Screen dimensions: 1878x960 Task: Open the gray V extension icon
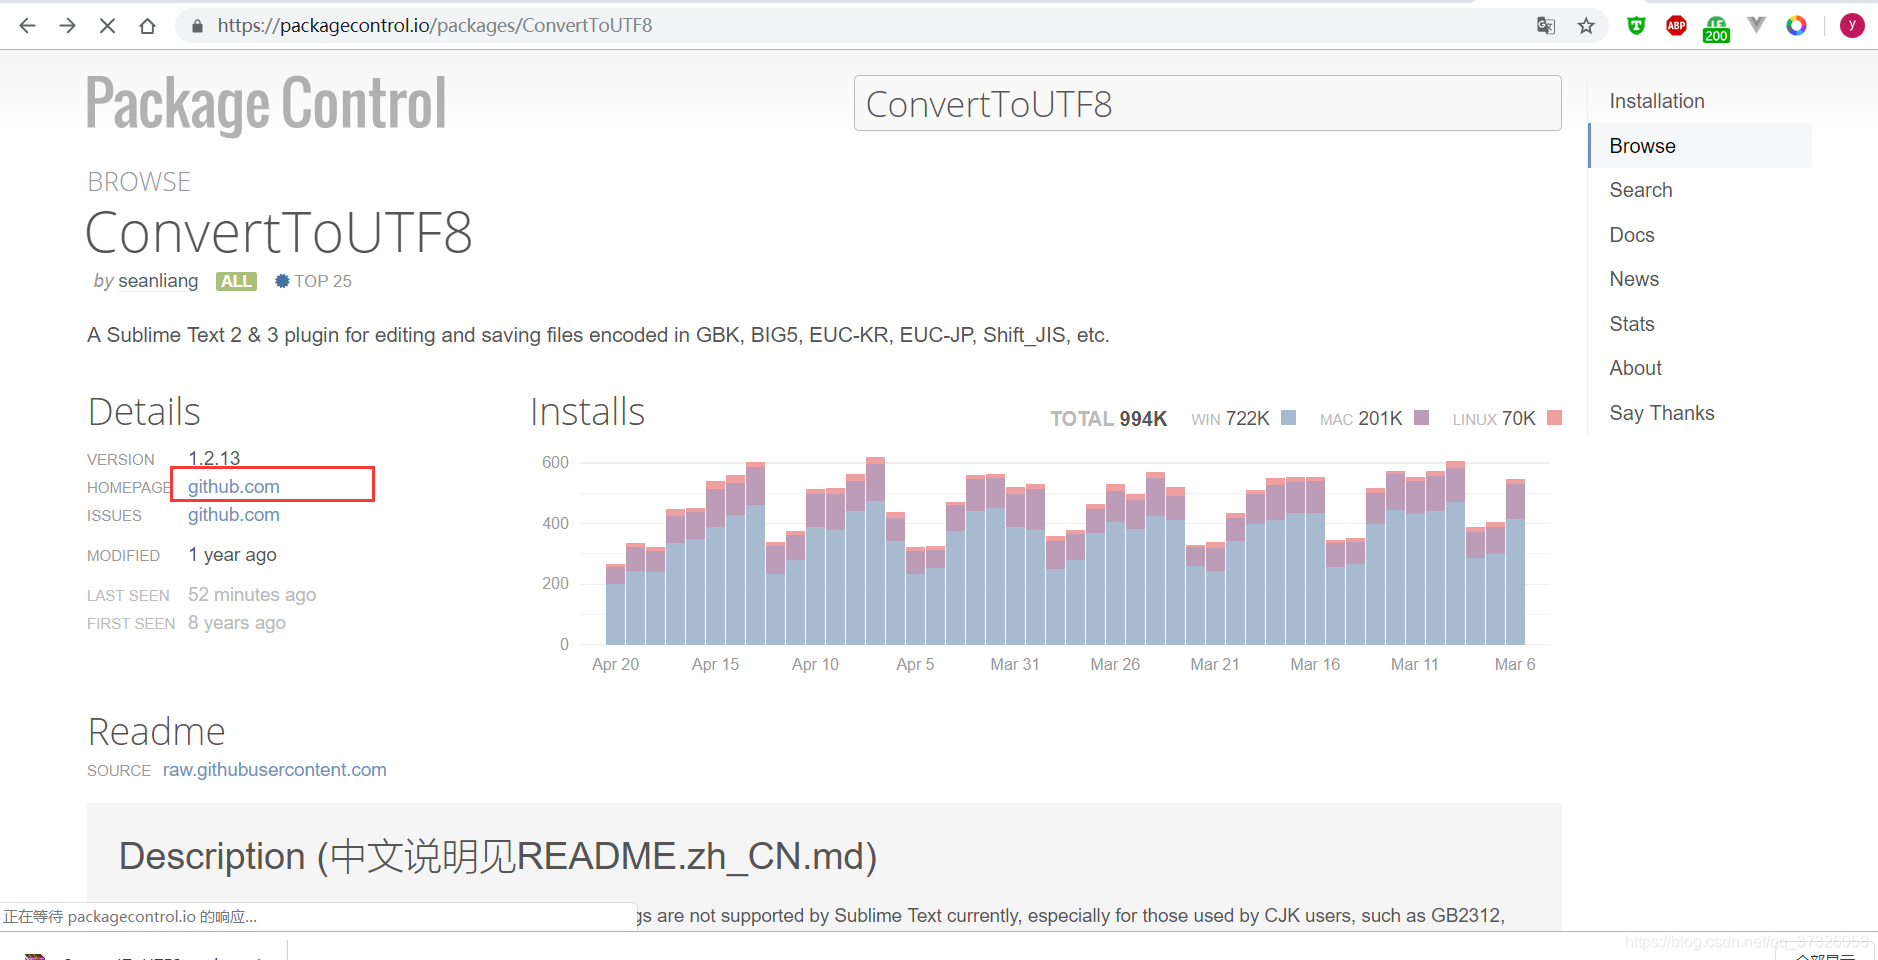(1756, 26)
